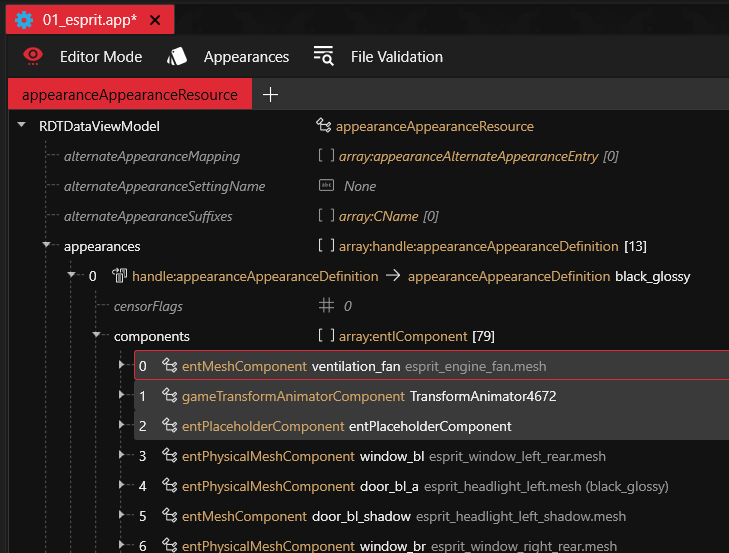This screenshot has width=729, height=553.
Task: Click the component icon next to ventilation_fan
Action: point(169,367)
